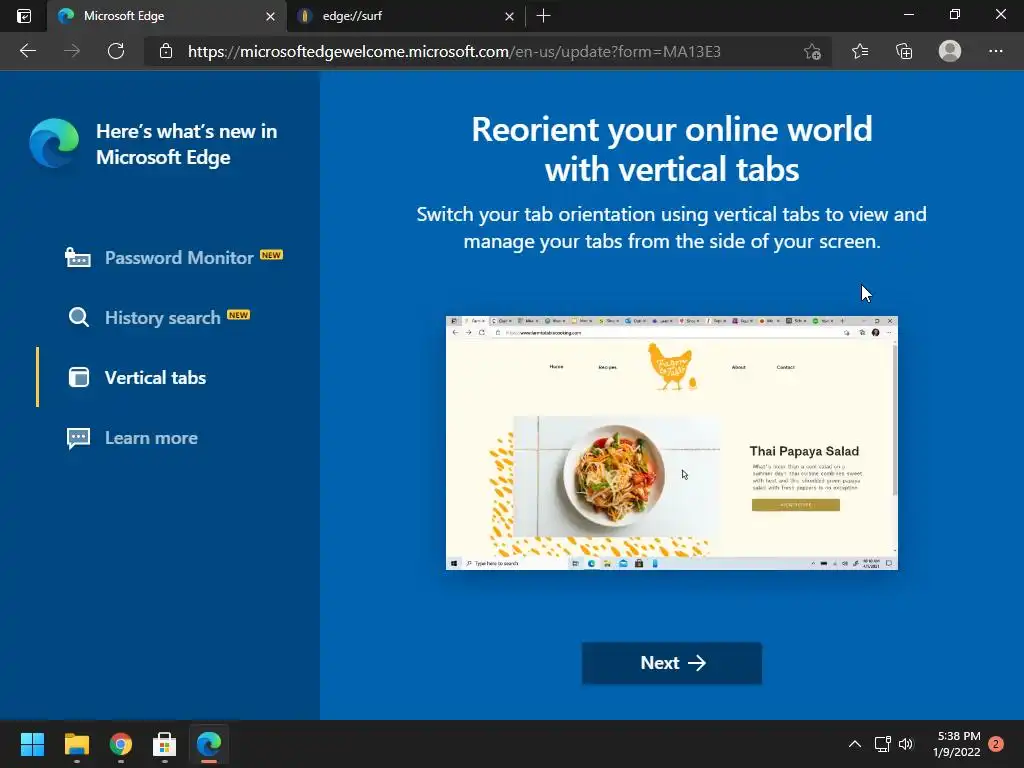Click the 'Reorient your online world' heading

click(671, 149)
